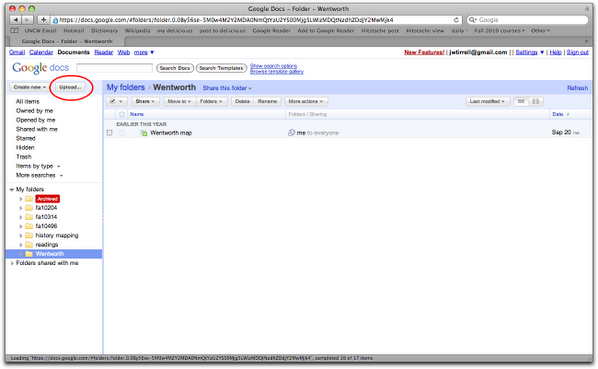Click the browser URL address field
Image resolution: width=598 pixels, height=369 pixels.
256,20
